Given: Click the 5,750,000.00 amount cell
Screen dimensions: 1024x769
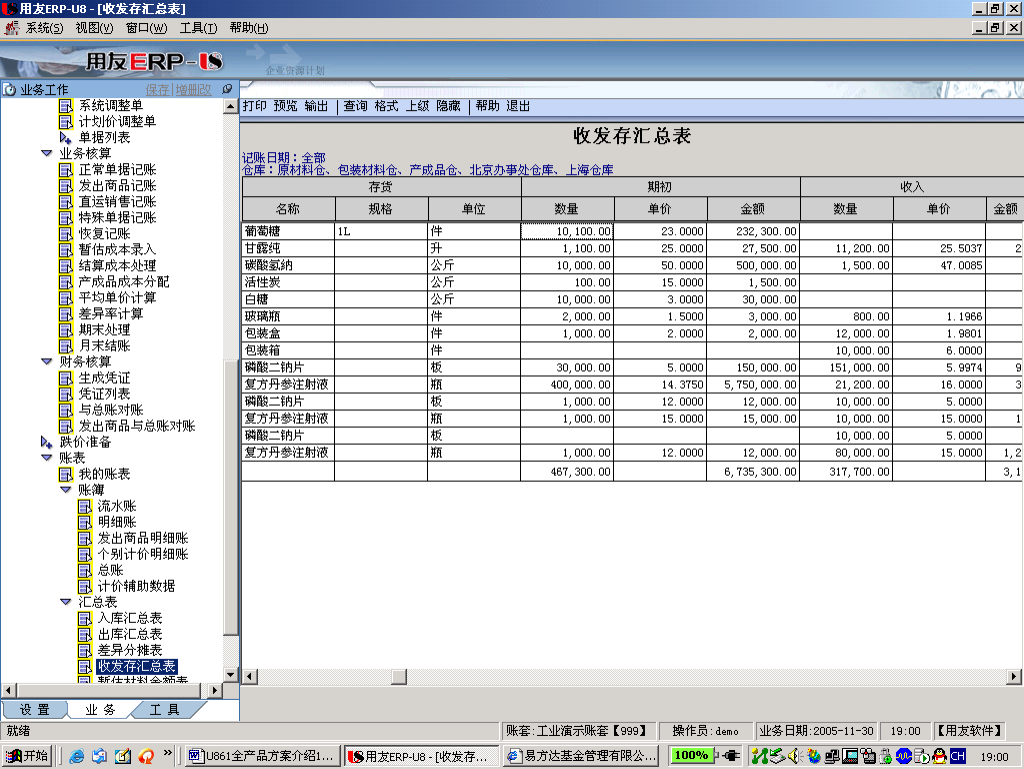Looking at the screenshot, I should tap(753, 384).
